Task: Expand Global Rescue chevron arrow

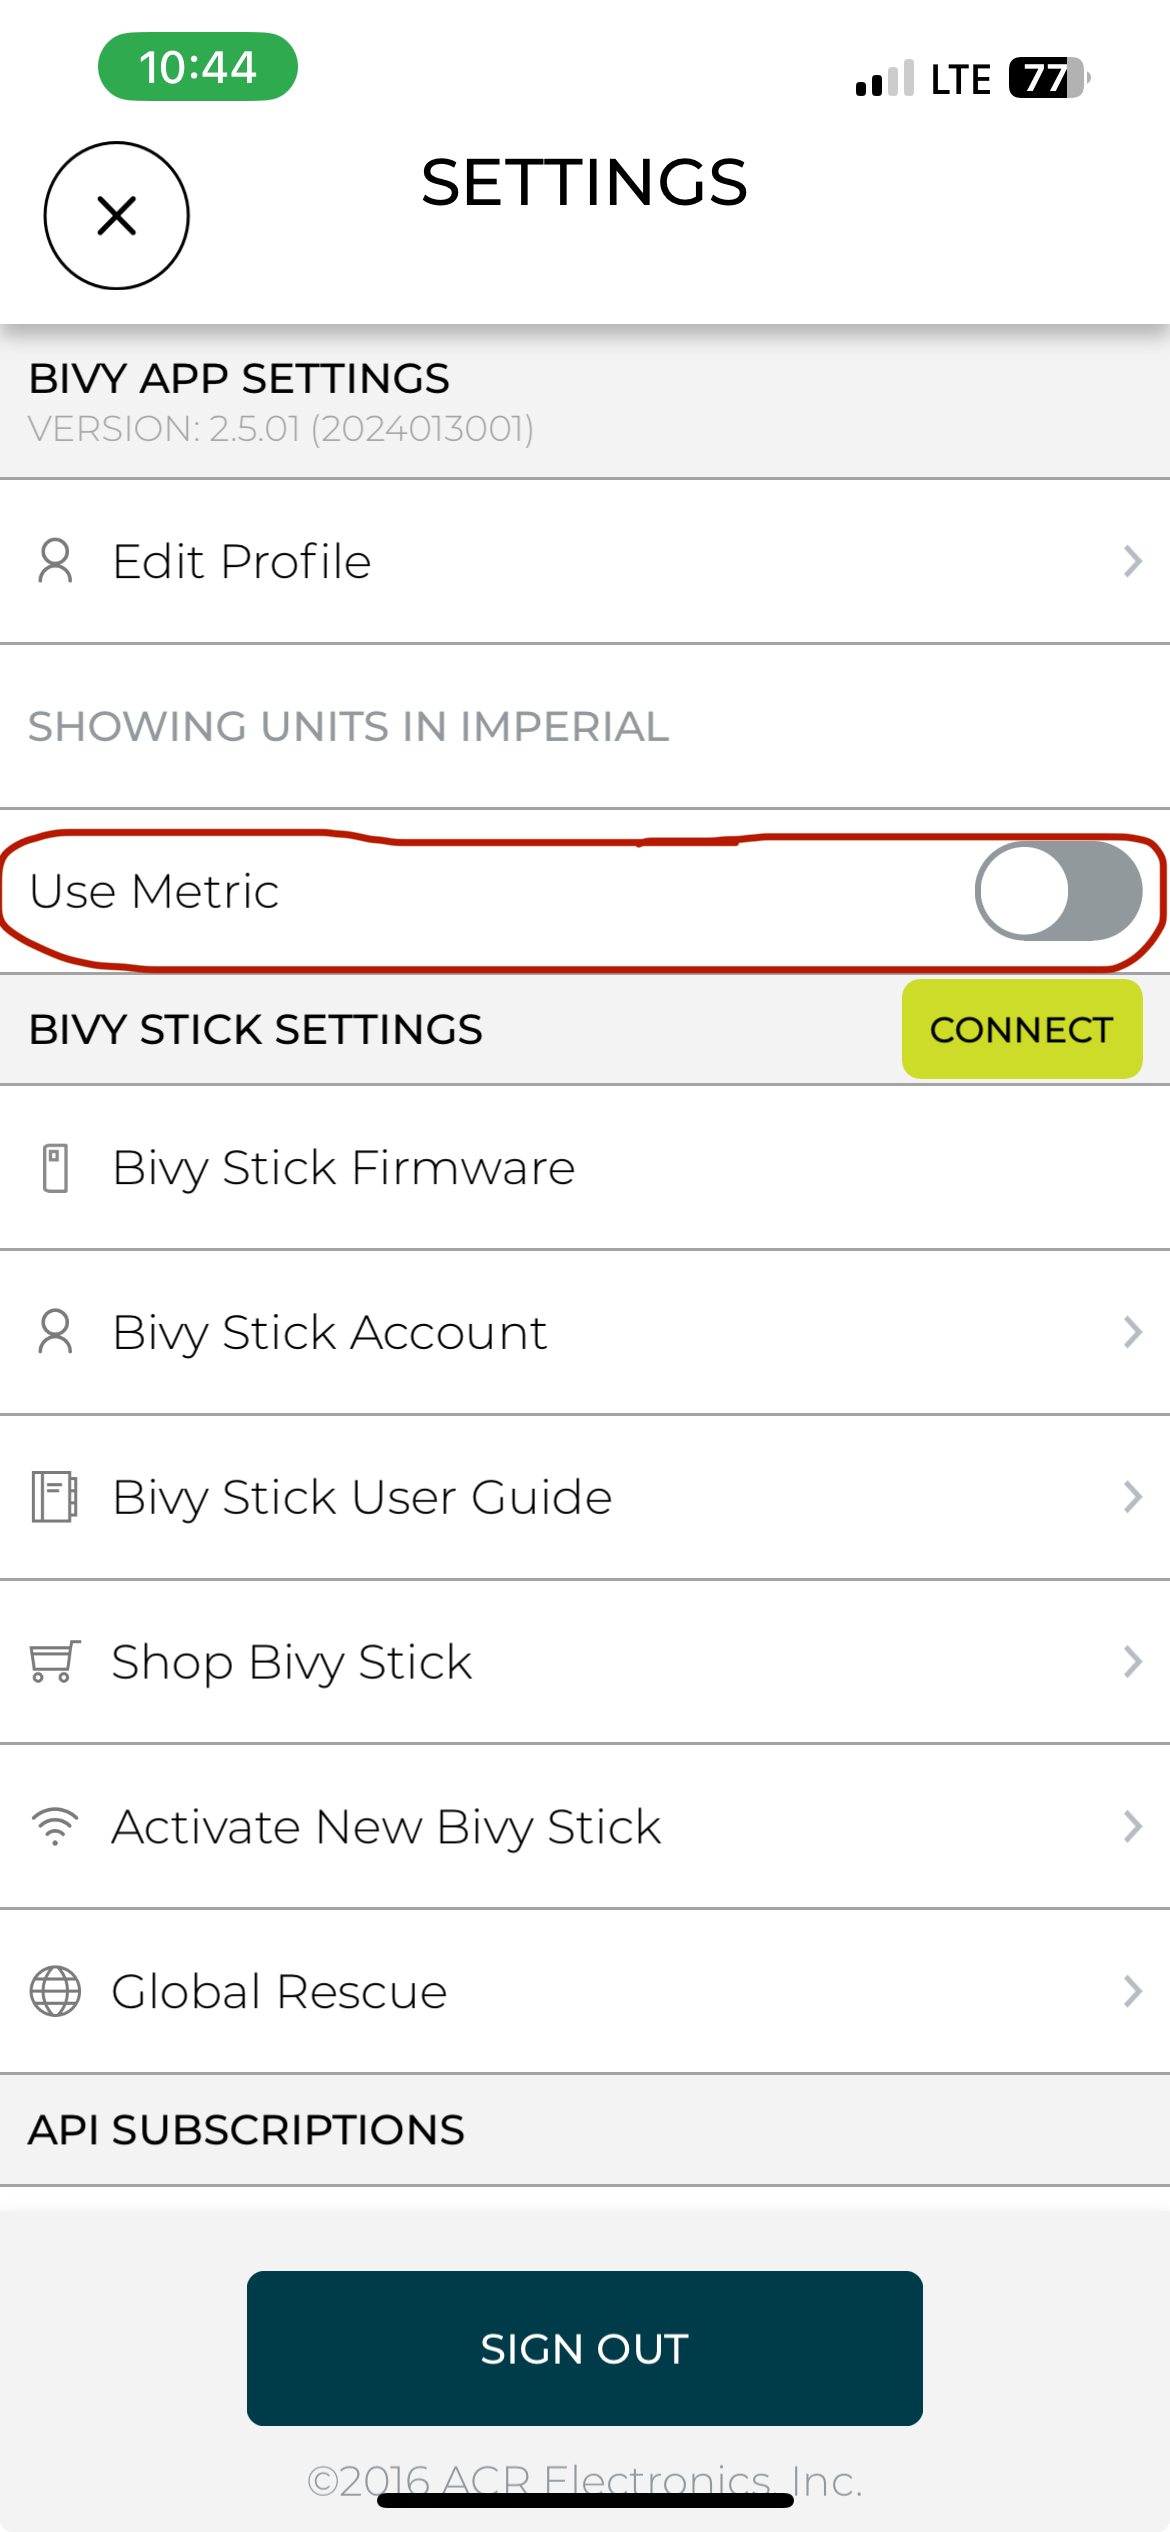Action: pyautogui.click(x=1132, y=1991)
